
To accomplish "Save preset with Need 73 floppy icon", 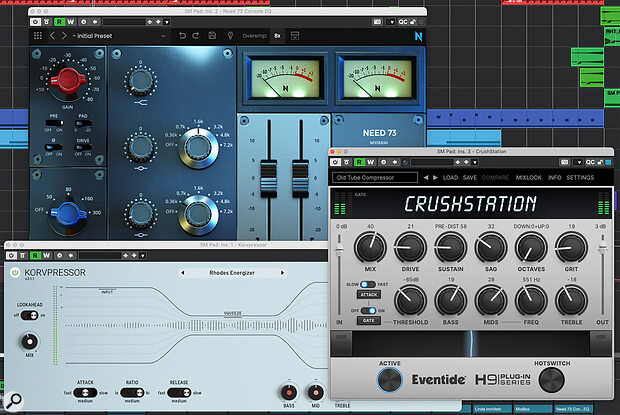I will tap(212, 36).
